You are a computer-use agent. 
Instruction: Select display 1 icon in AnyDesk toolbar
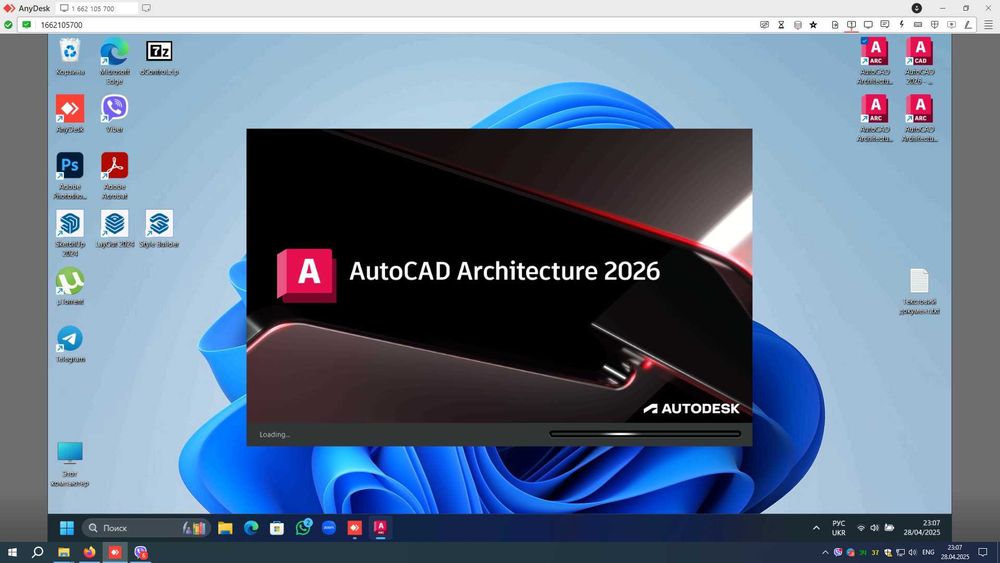(x=851, y=25)
